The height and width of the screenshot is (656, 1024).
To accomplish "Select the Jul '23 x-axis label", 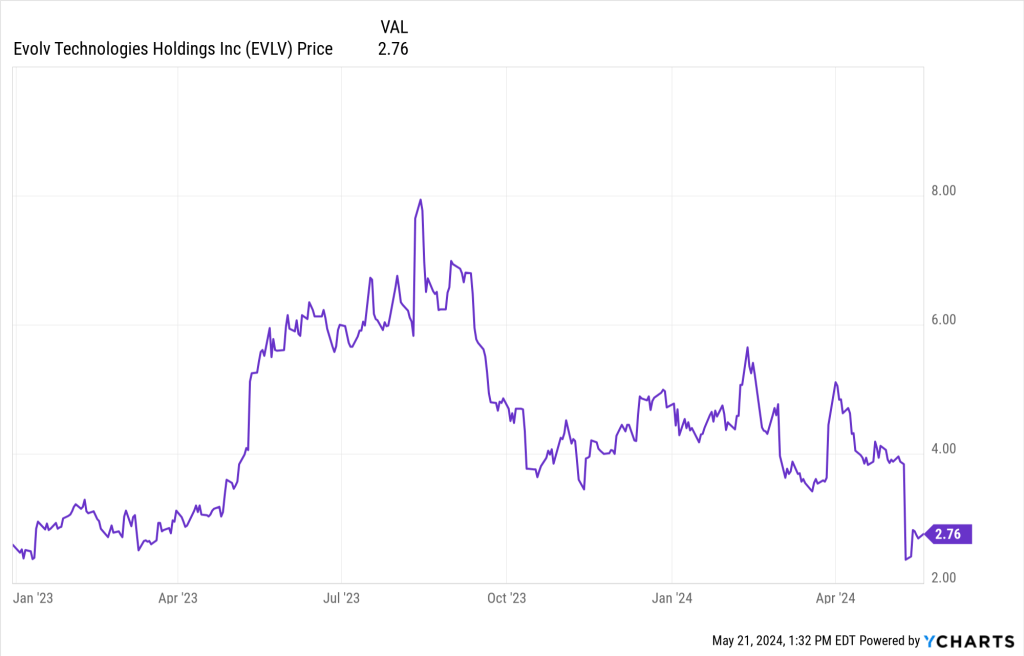I will 341,598.
